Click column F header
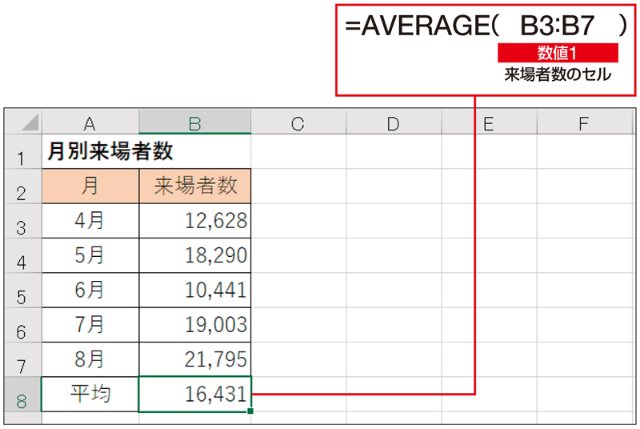This screenshot has width=640, height=429. coord(582,124)
